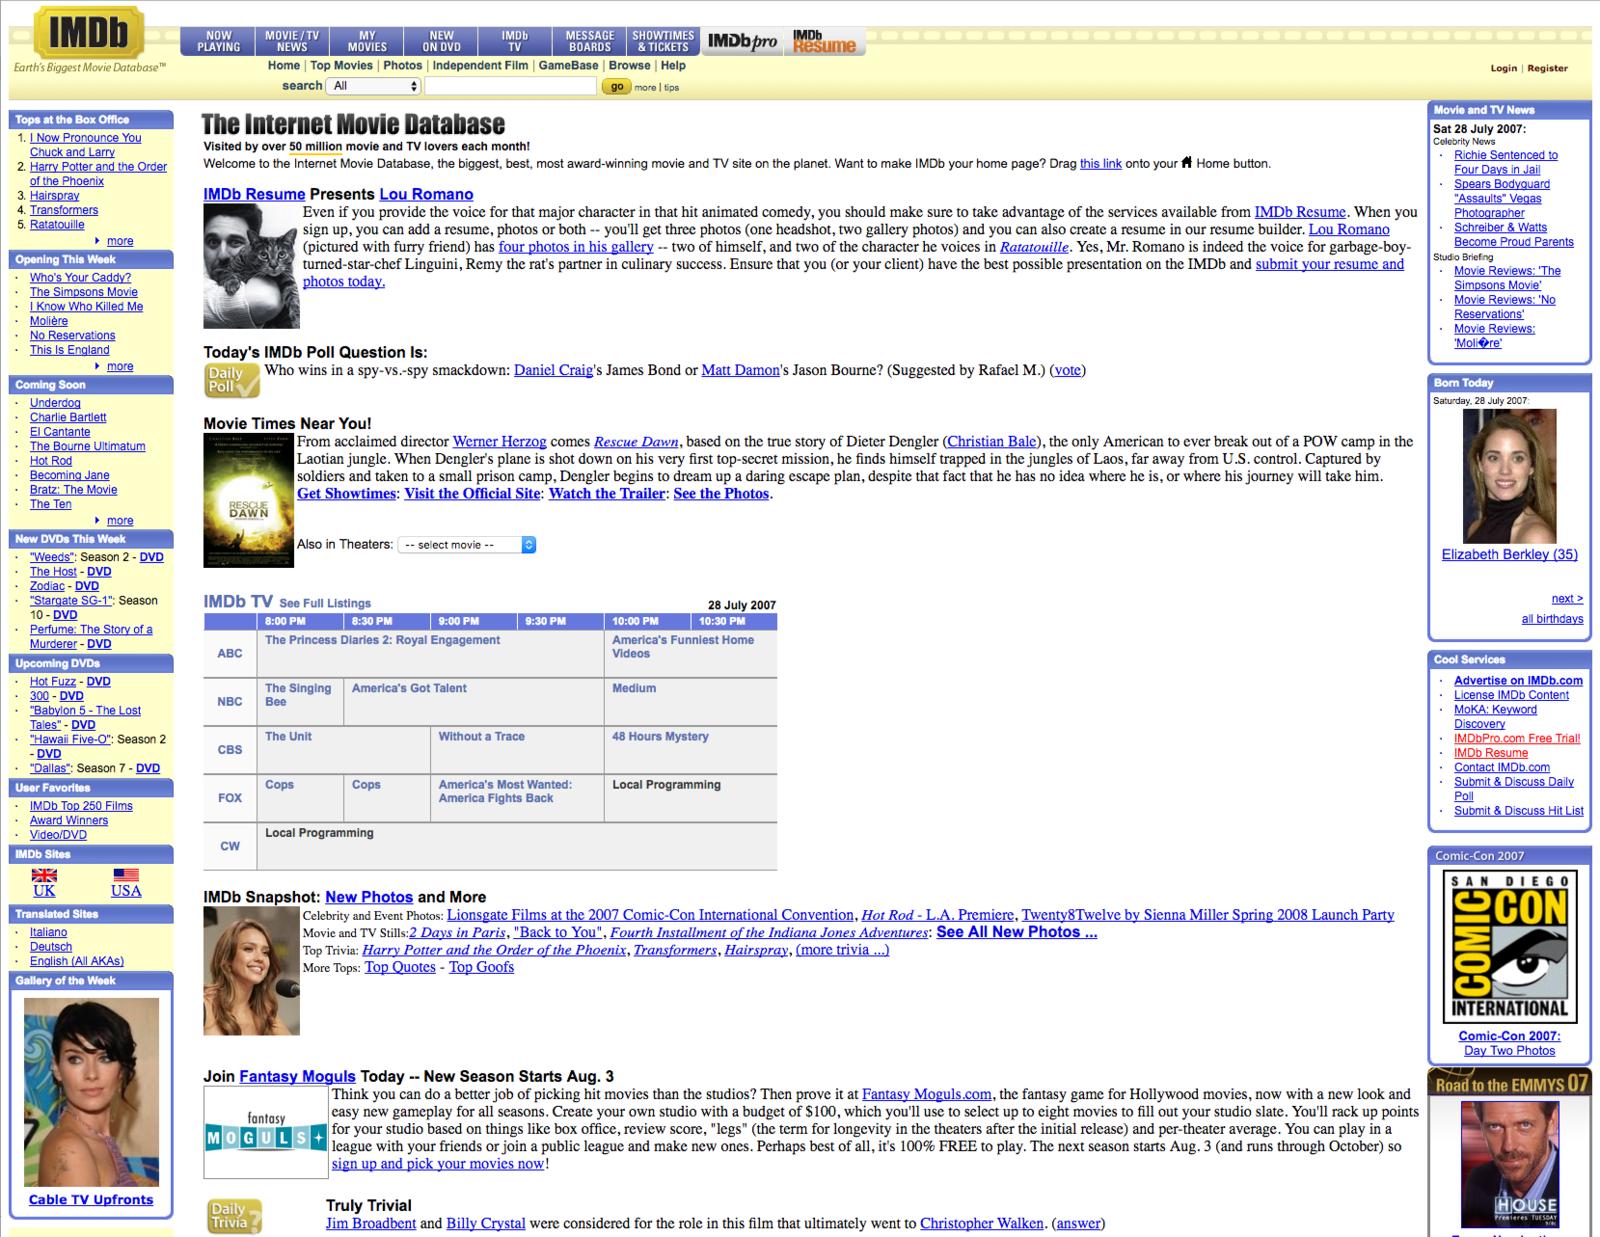Open See Full Listings for IMDb TV

coord(325,603)
